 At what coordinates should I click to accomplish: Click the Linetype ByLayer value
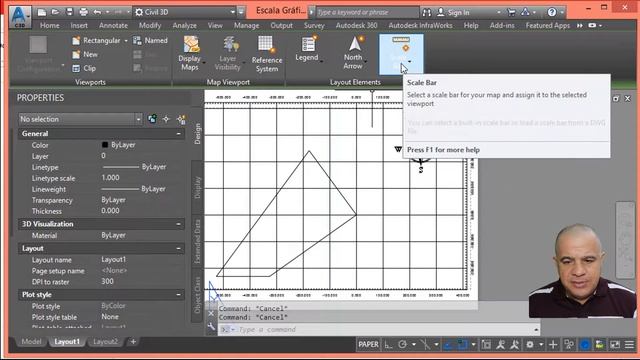[134, 167]
